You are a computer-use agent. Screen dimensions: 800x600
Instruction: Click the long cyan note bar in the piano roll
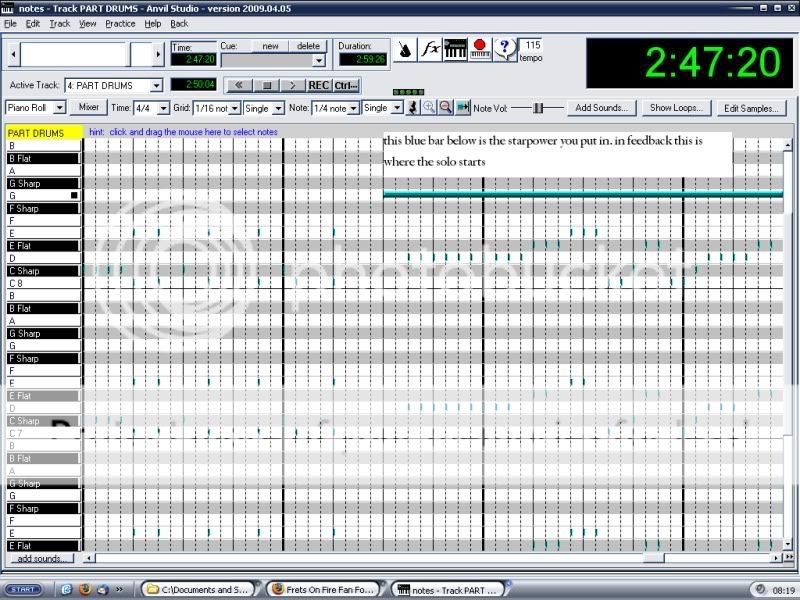pyautogui.click(x=583, y=194)
